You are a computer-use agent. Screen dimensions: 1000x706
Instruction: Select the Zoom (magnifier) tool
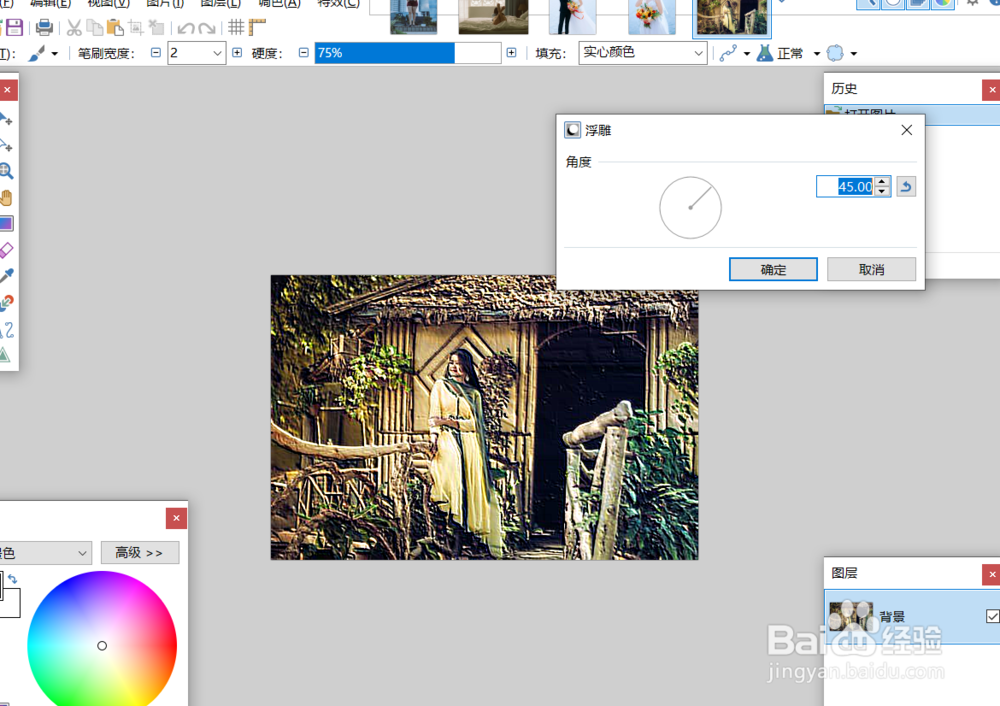7,170
